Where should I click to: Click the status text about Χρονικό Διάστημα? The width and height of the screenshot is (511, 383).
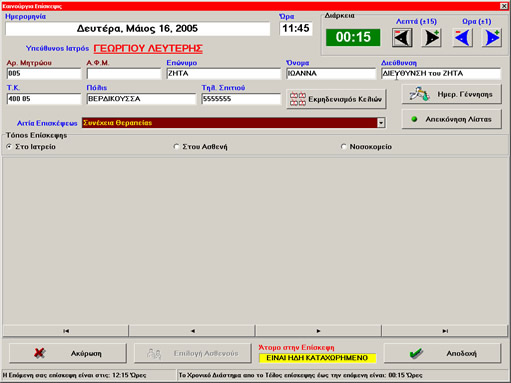click(301, 375)
